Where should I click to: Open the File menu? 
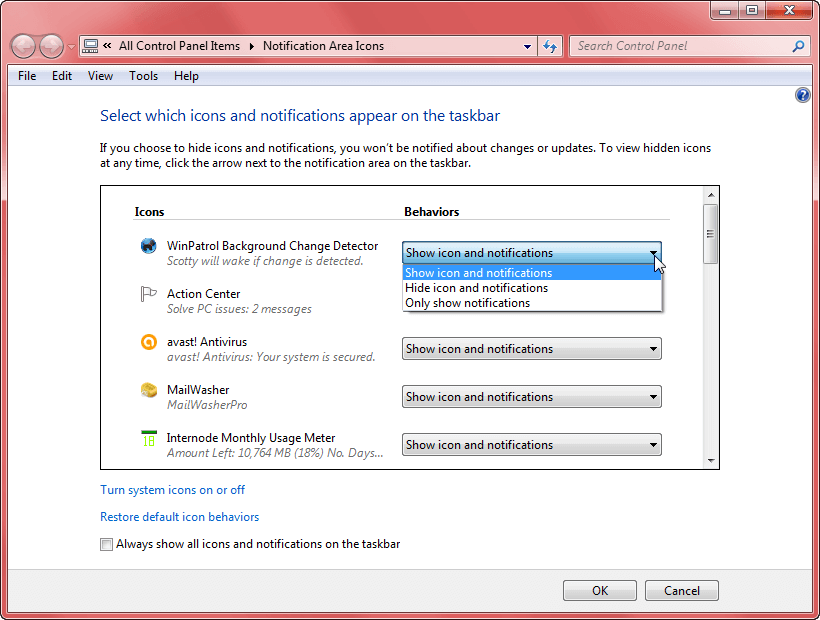27,76
